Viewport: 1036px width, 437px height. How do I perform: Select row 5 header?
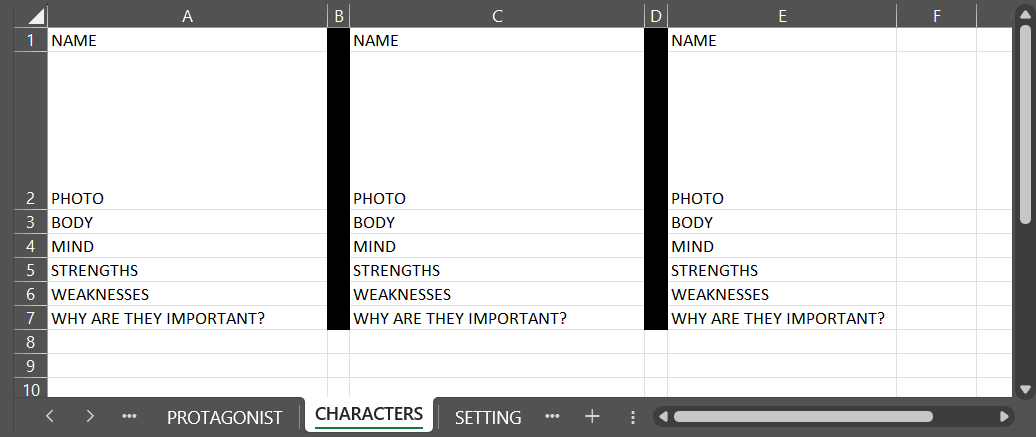point(31,270)
